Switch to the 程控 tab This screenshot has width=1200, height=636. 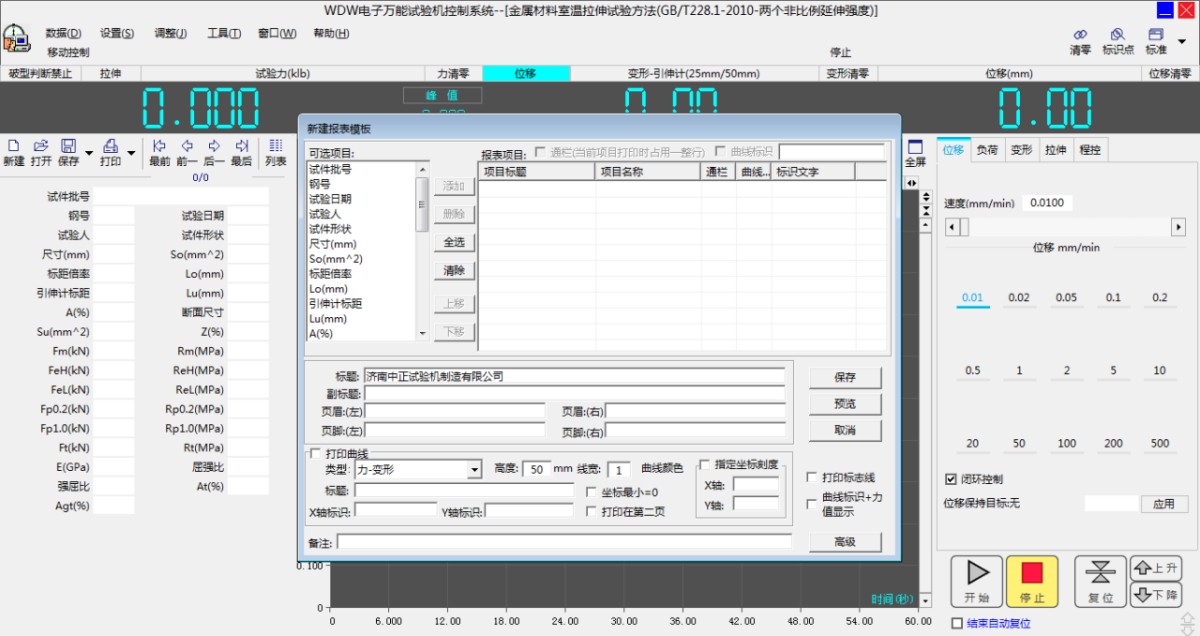point(1090,150)
